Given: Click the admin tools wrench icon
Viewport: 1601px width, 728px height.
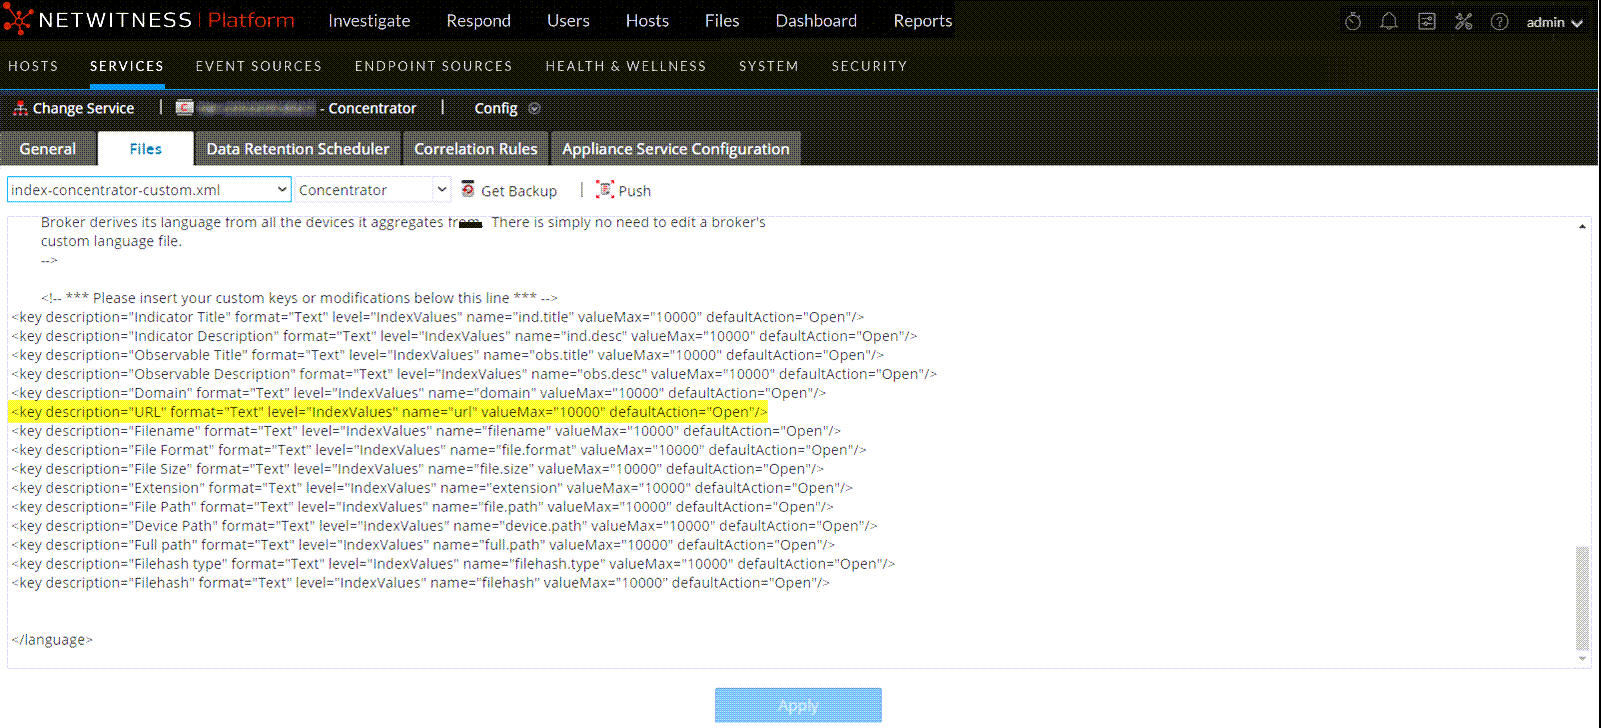Looking at the screenshot, I should (x=1464, y=22).
